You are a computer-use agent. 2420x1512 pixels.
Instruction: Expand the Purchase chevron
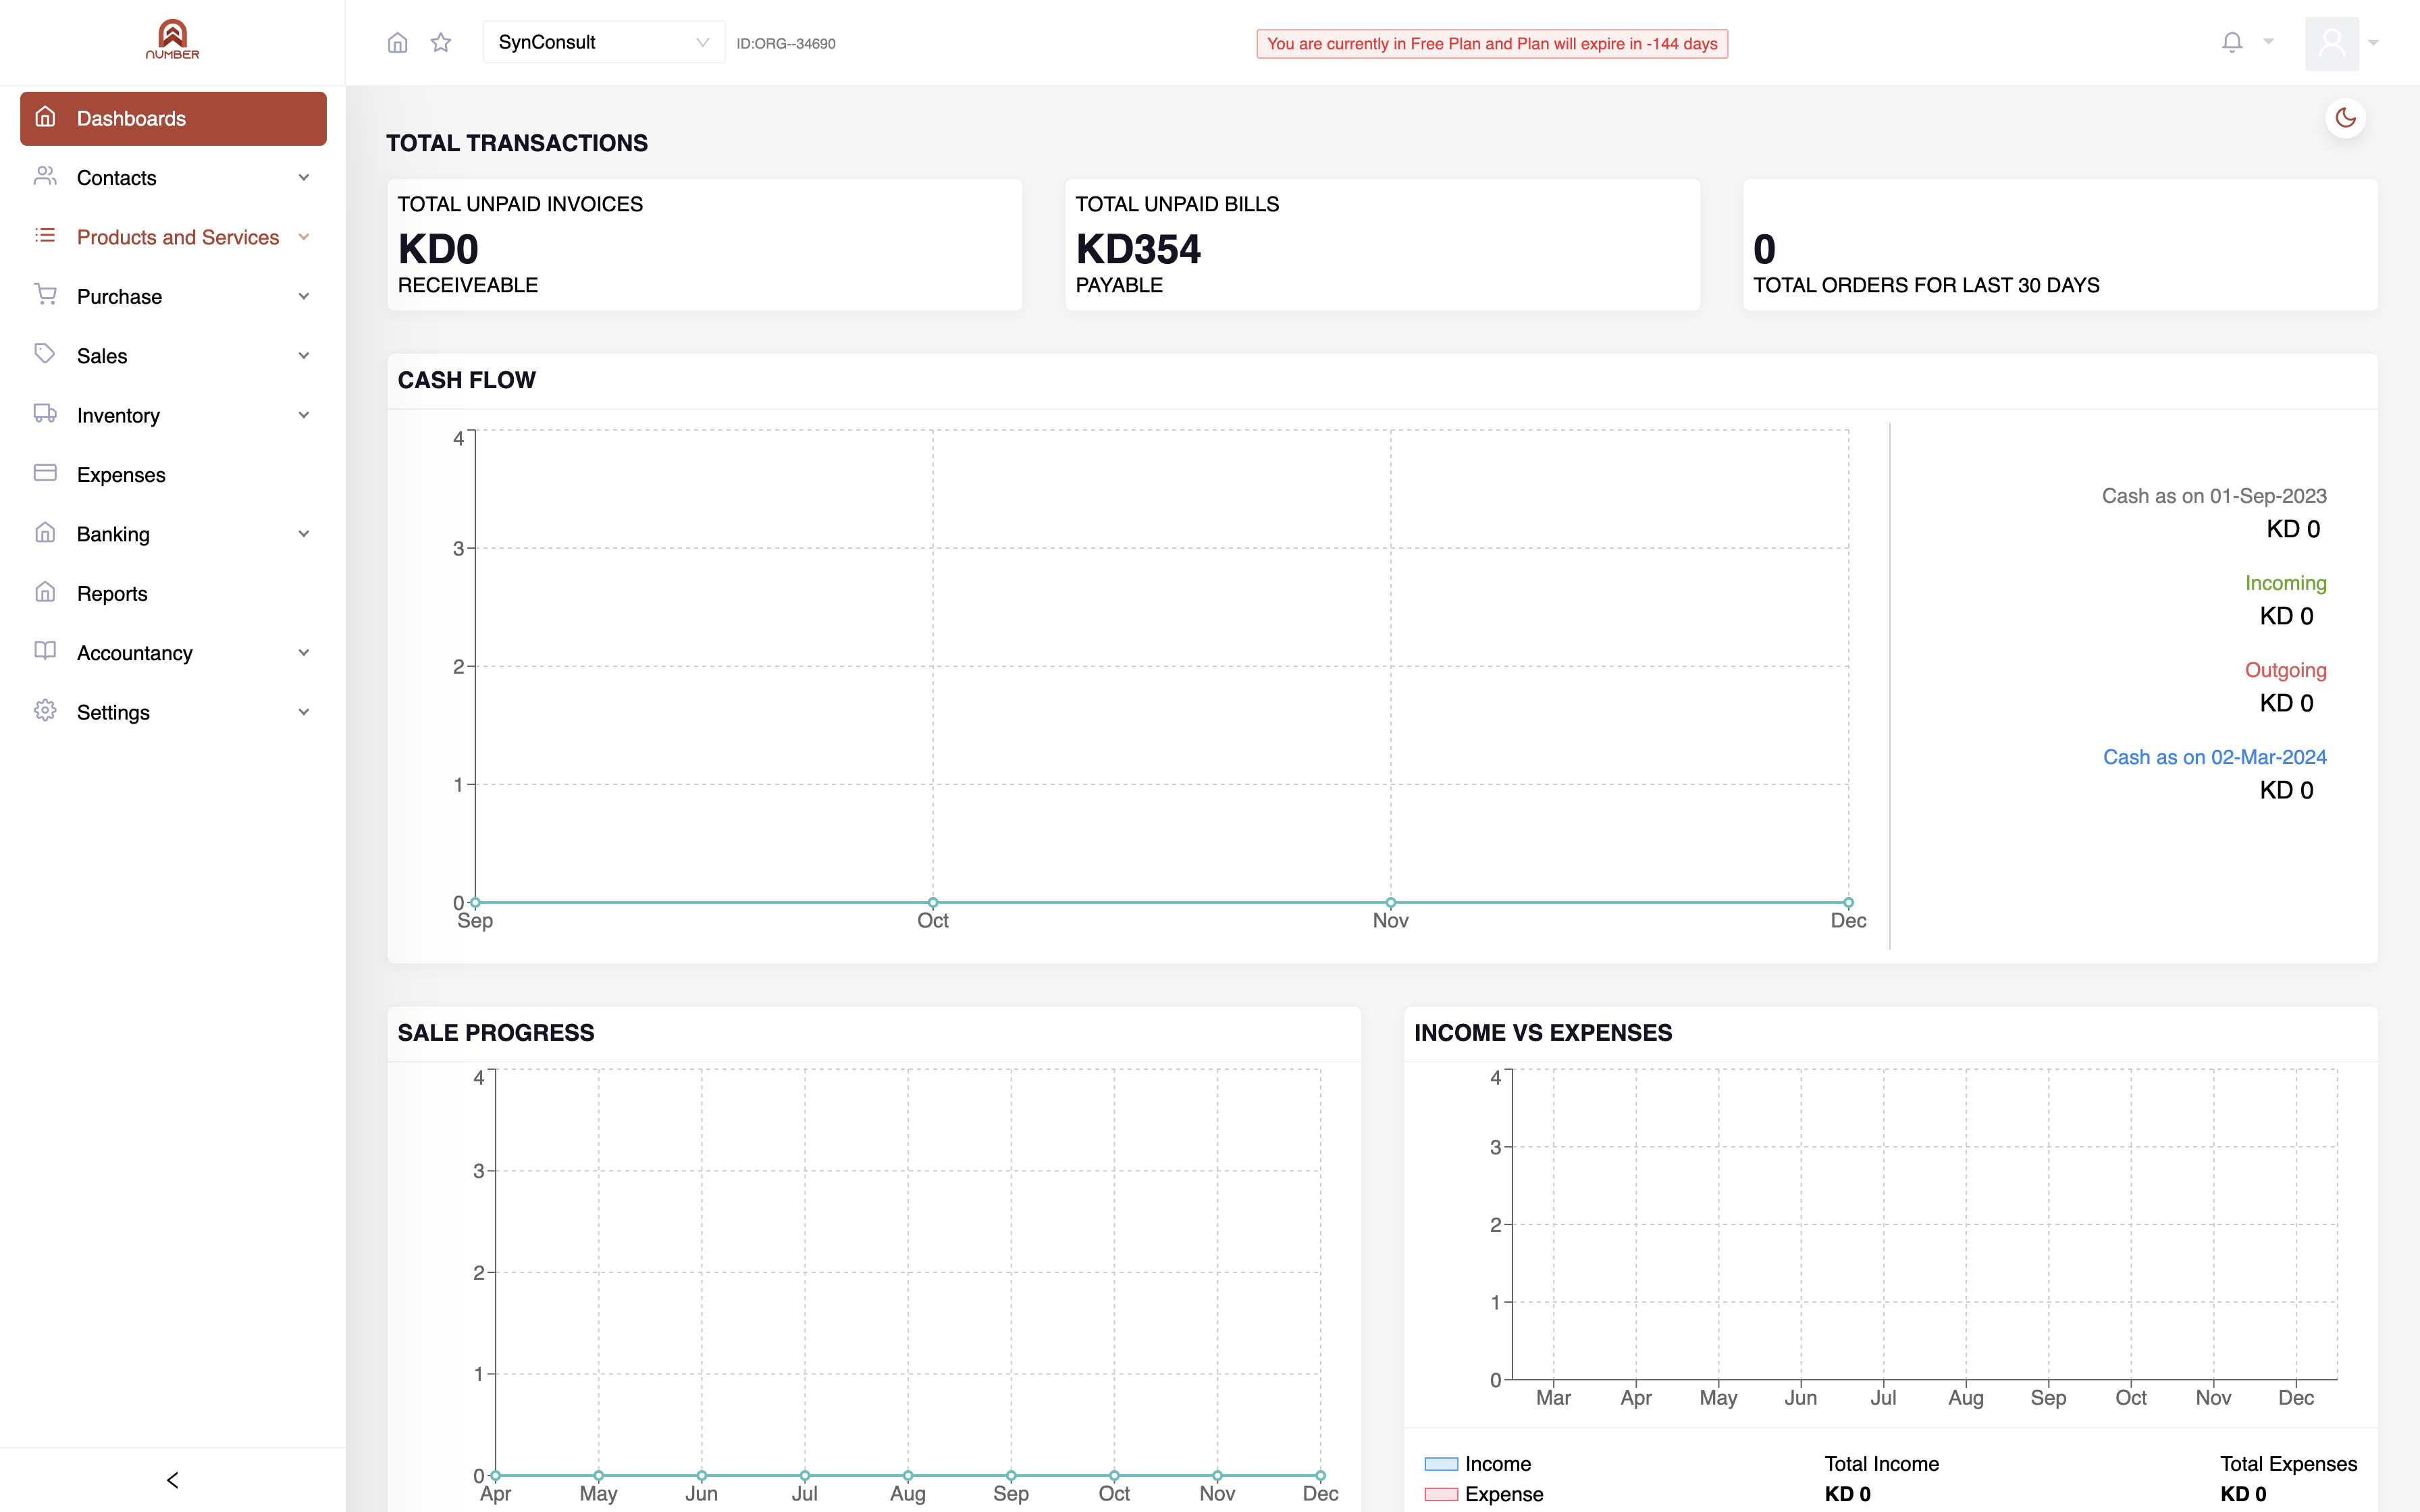[304, 296]
